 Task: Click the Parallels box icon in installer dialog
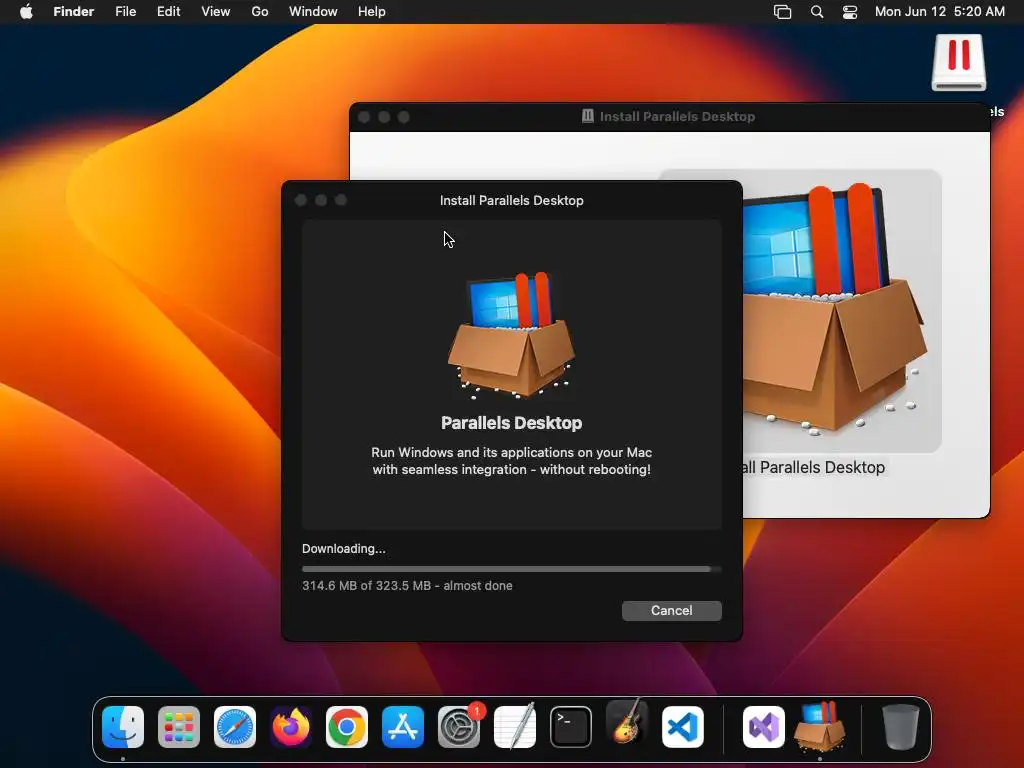(511, 335)
